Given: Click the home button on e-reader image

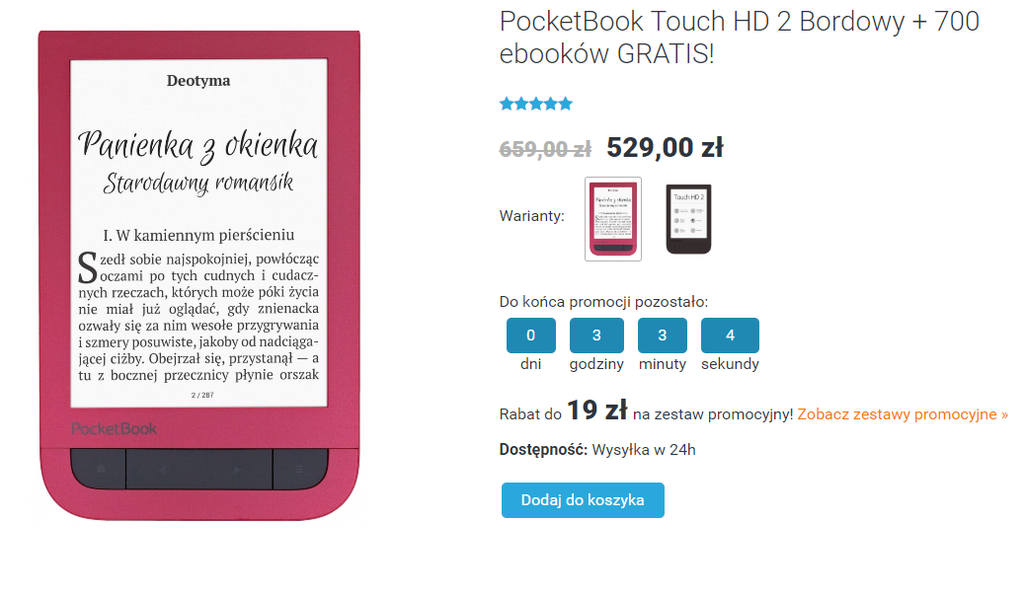Looking at the screenshot, I should [101, 469].
